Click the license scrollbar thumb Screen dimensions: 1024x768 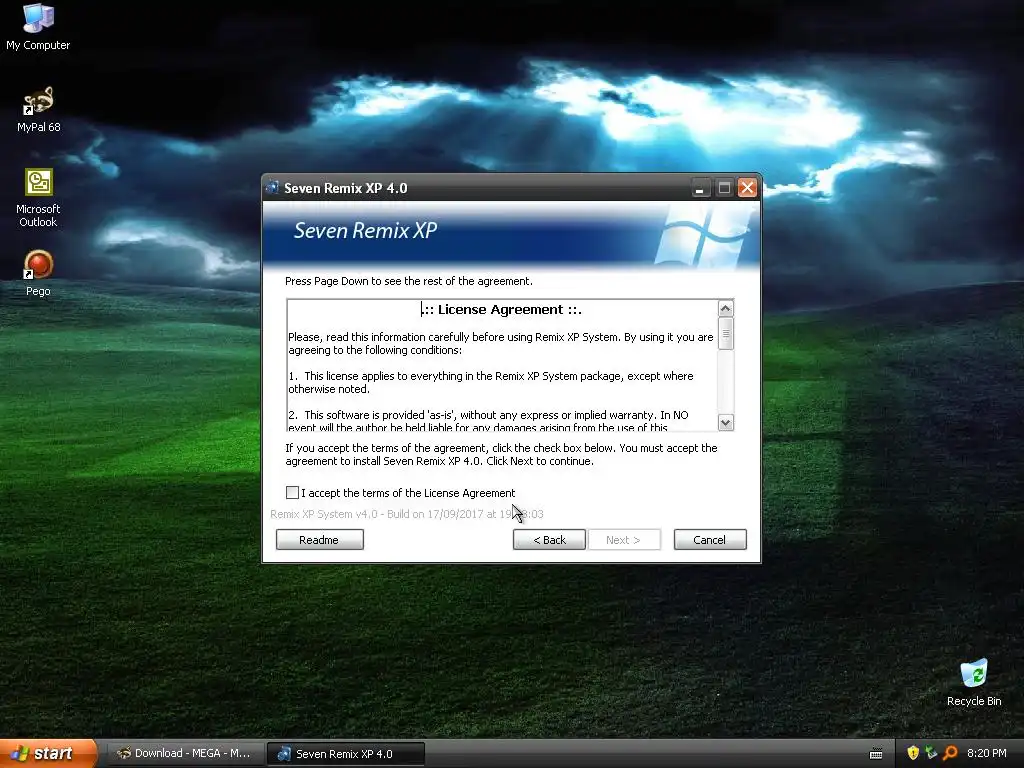point(726,333)
